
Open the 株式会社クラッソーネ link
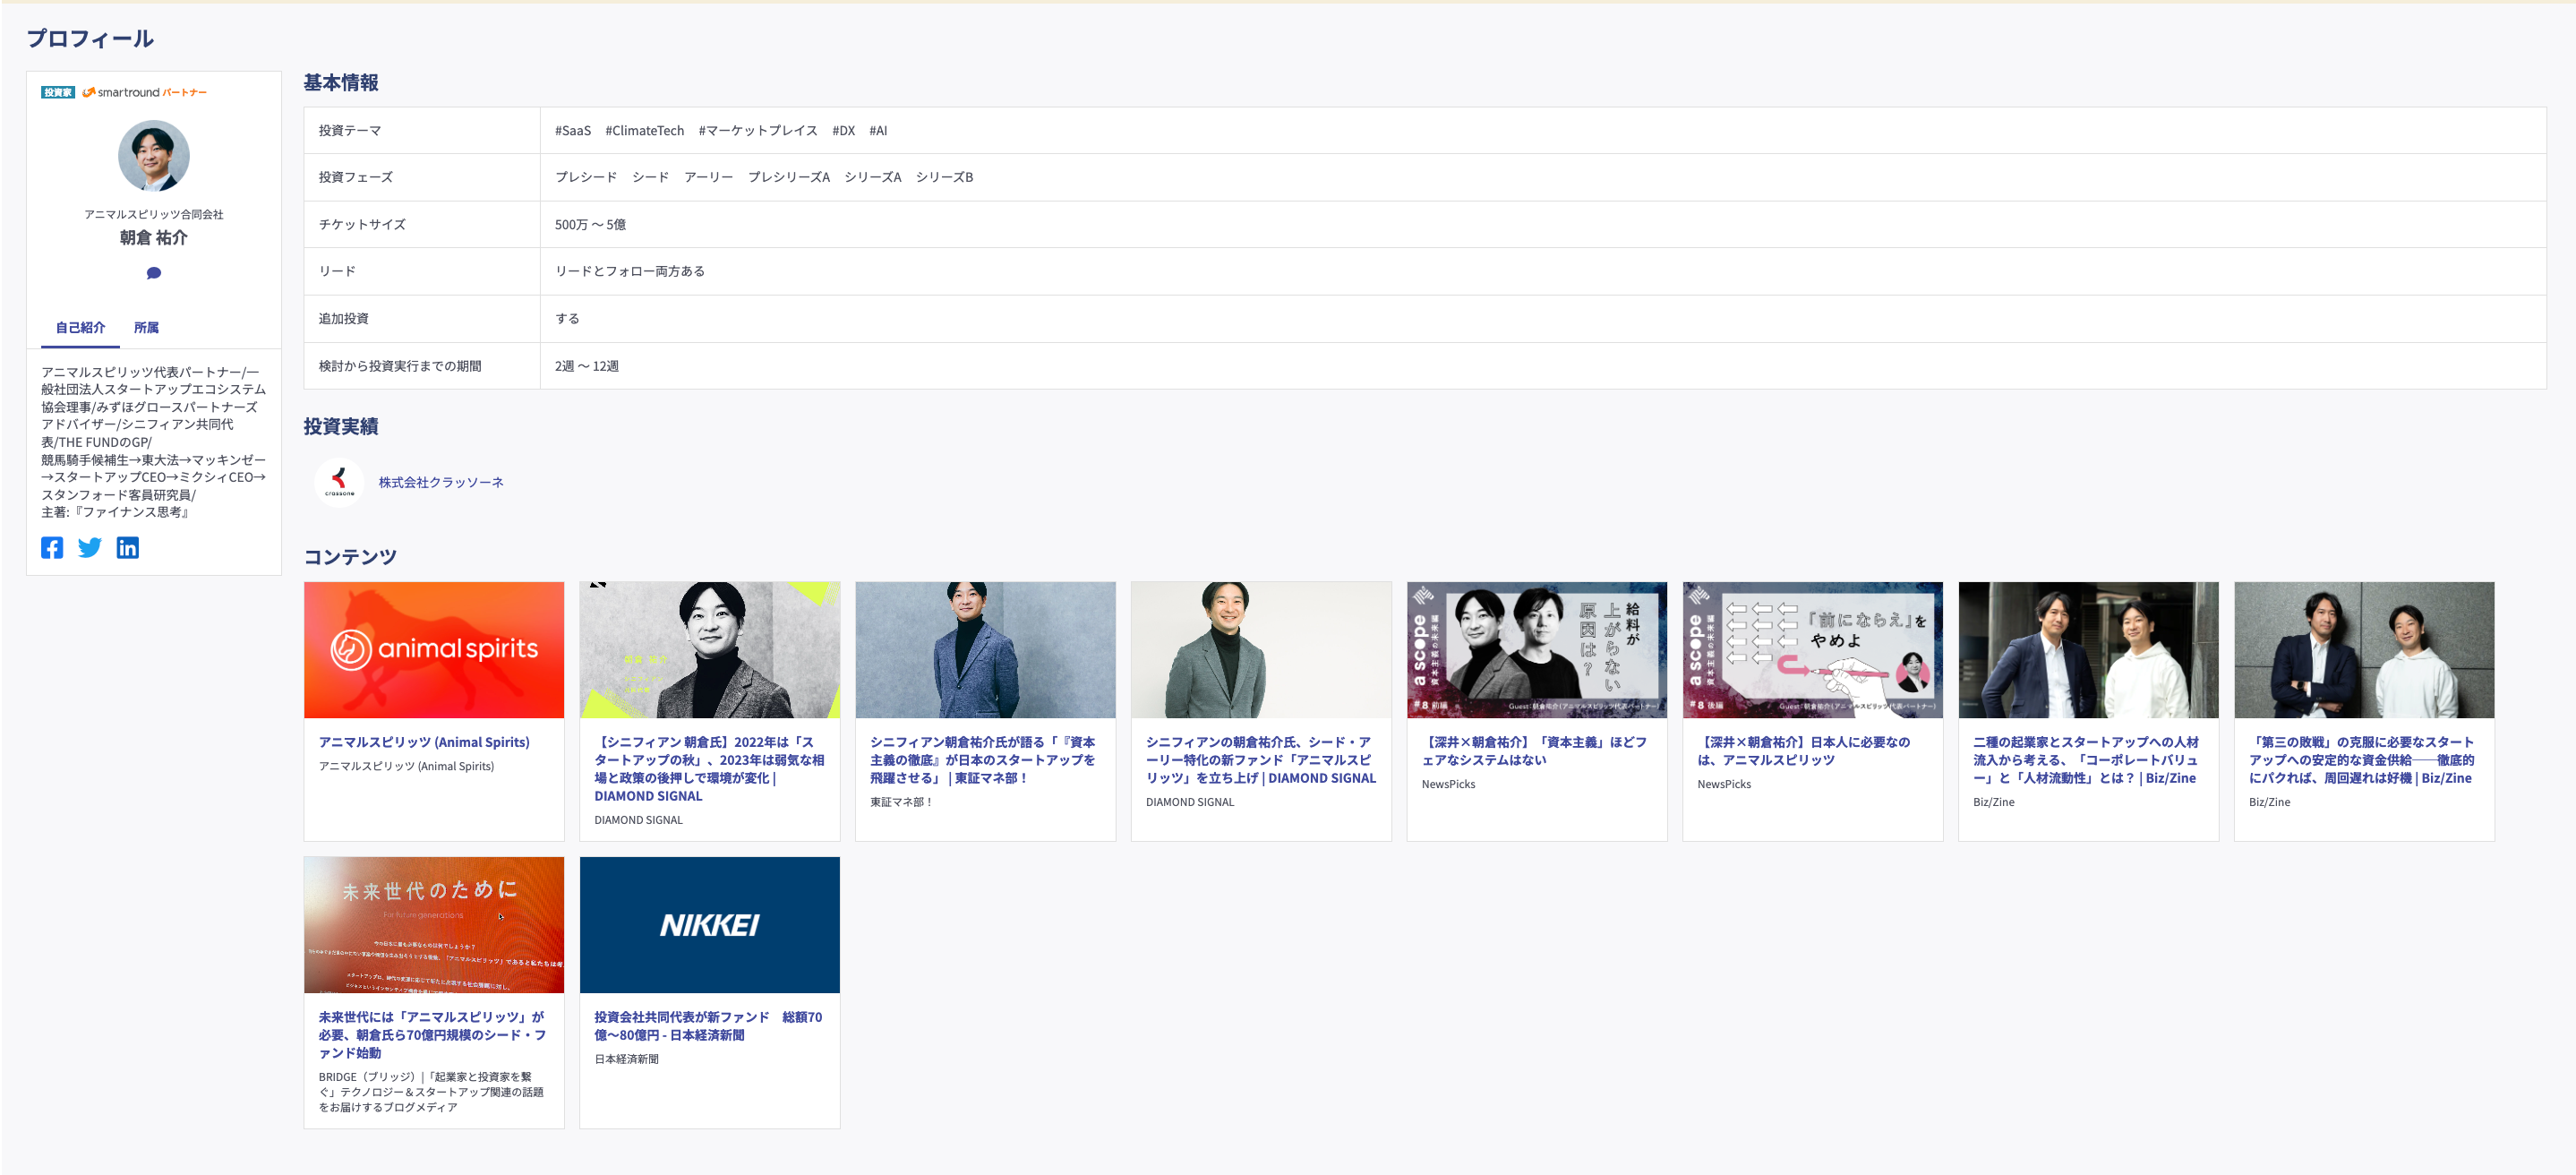pos(441,482)
